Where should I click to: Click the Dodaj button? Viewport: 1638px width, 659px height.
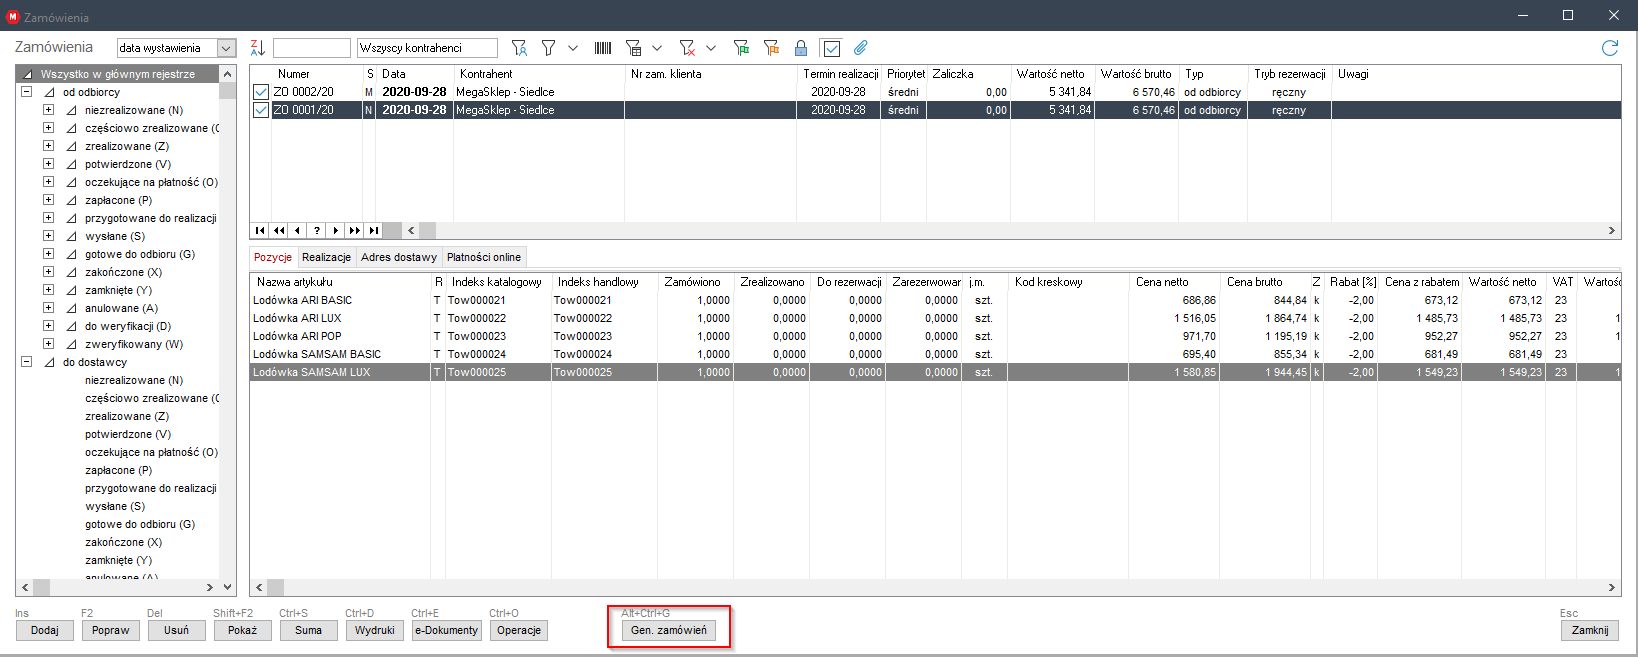pos(45,630)
